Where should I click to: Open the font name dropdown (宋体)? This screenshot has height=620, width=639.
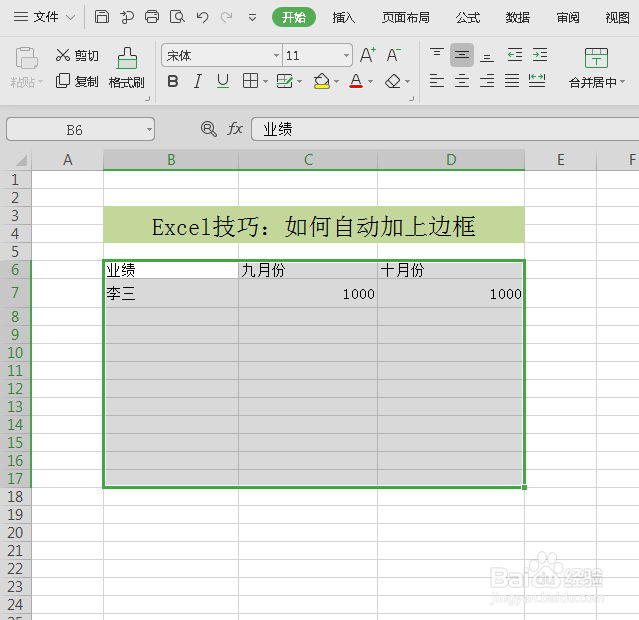(x=276, y=55)
